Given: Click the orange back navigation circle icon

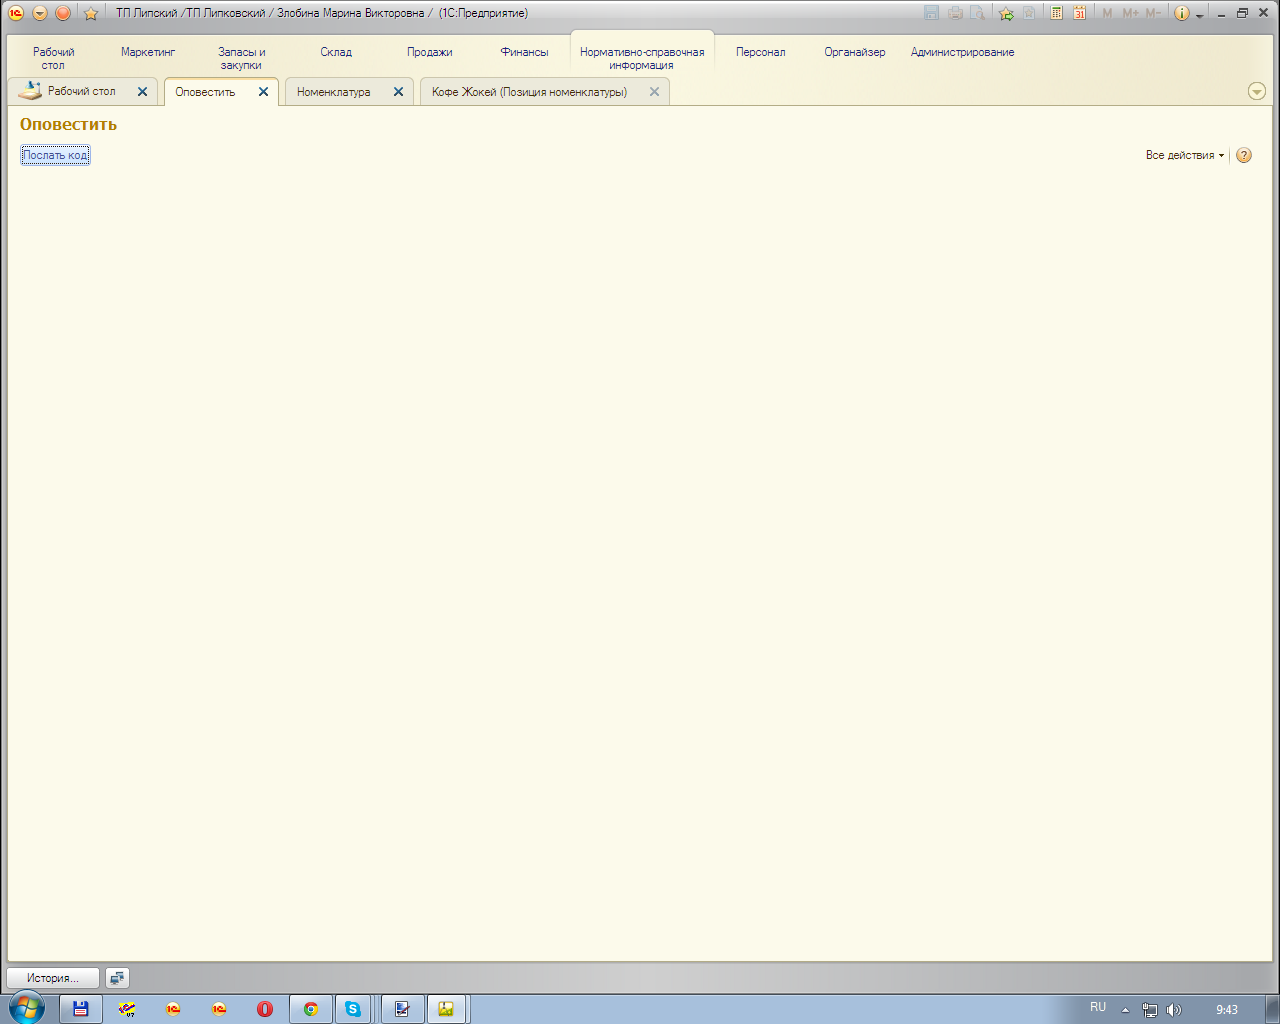Looking at the screenshot, I should pyautogui.click(x=63, y=13).
